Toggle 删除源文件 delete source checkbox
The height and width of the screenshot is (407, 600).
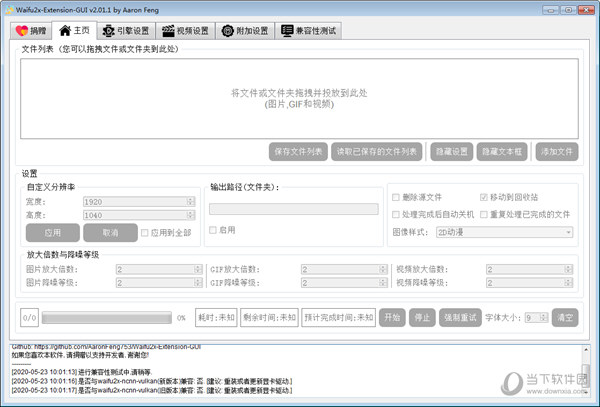click(x=396, y=197)
